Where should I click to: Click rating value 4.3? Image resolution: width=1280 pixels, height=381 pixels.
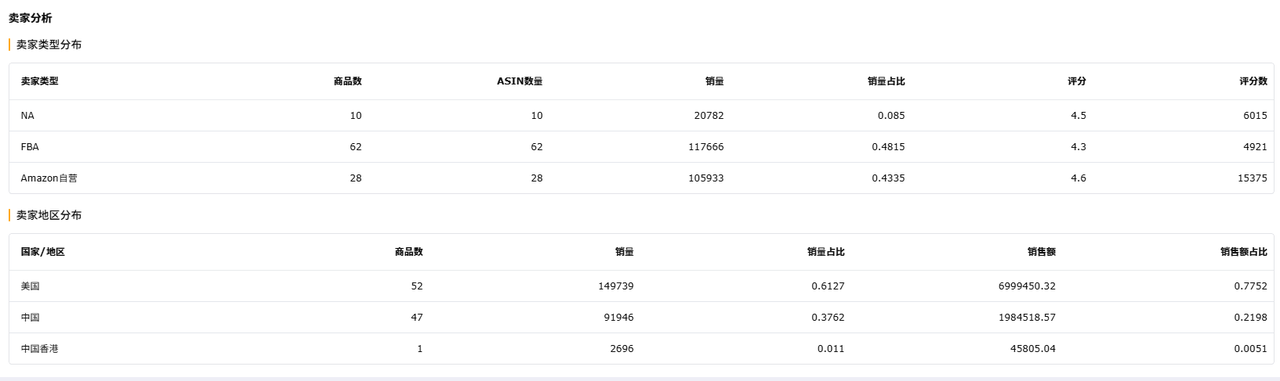(x=1078, y=147)
